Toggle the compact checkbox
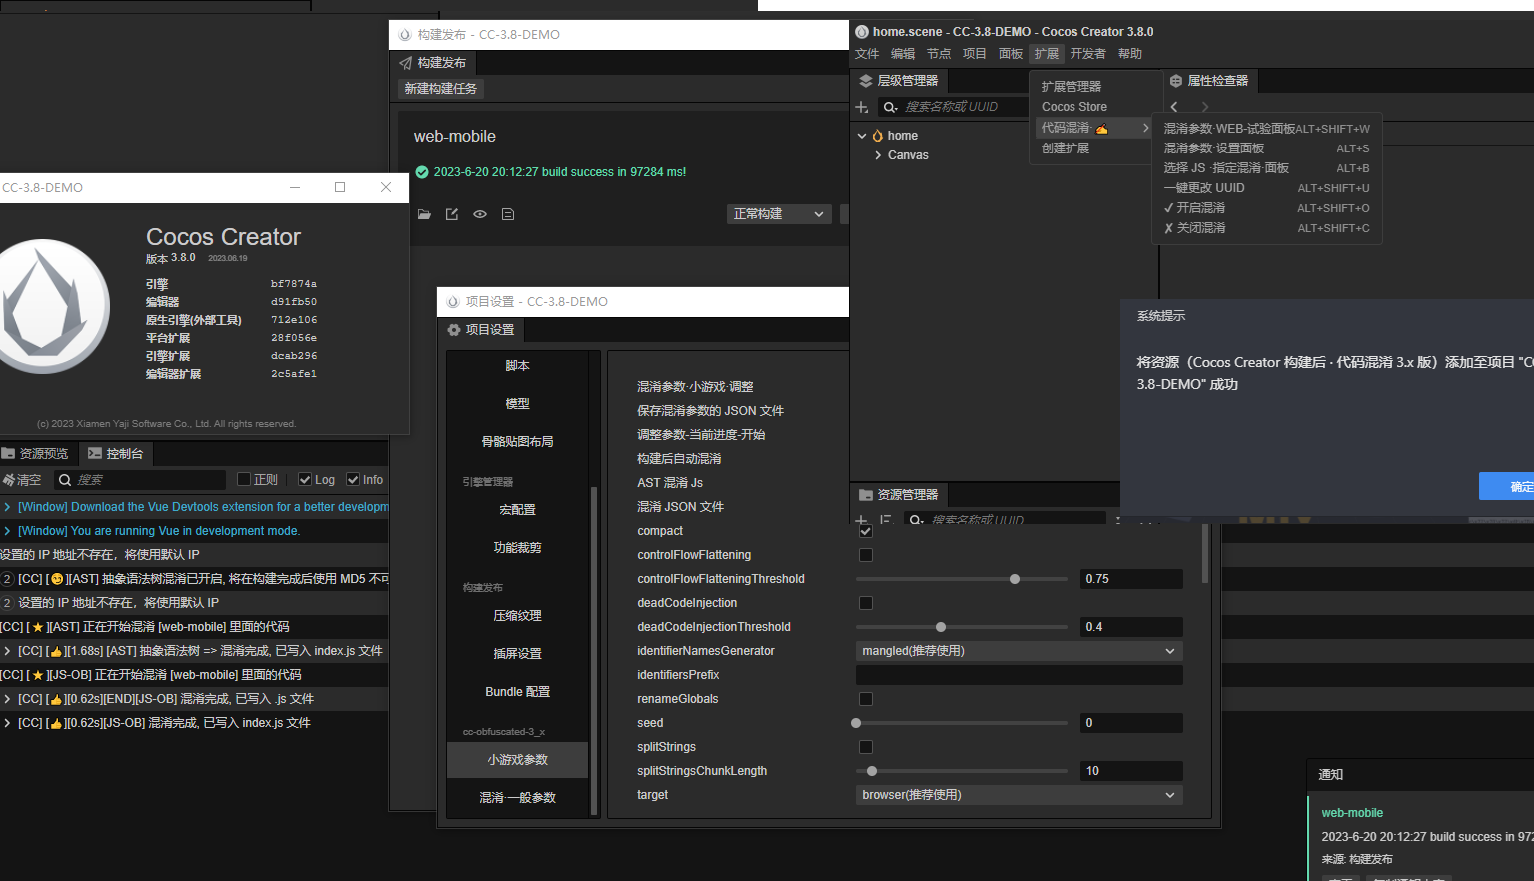 [x=866, y=531]
